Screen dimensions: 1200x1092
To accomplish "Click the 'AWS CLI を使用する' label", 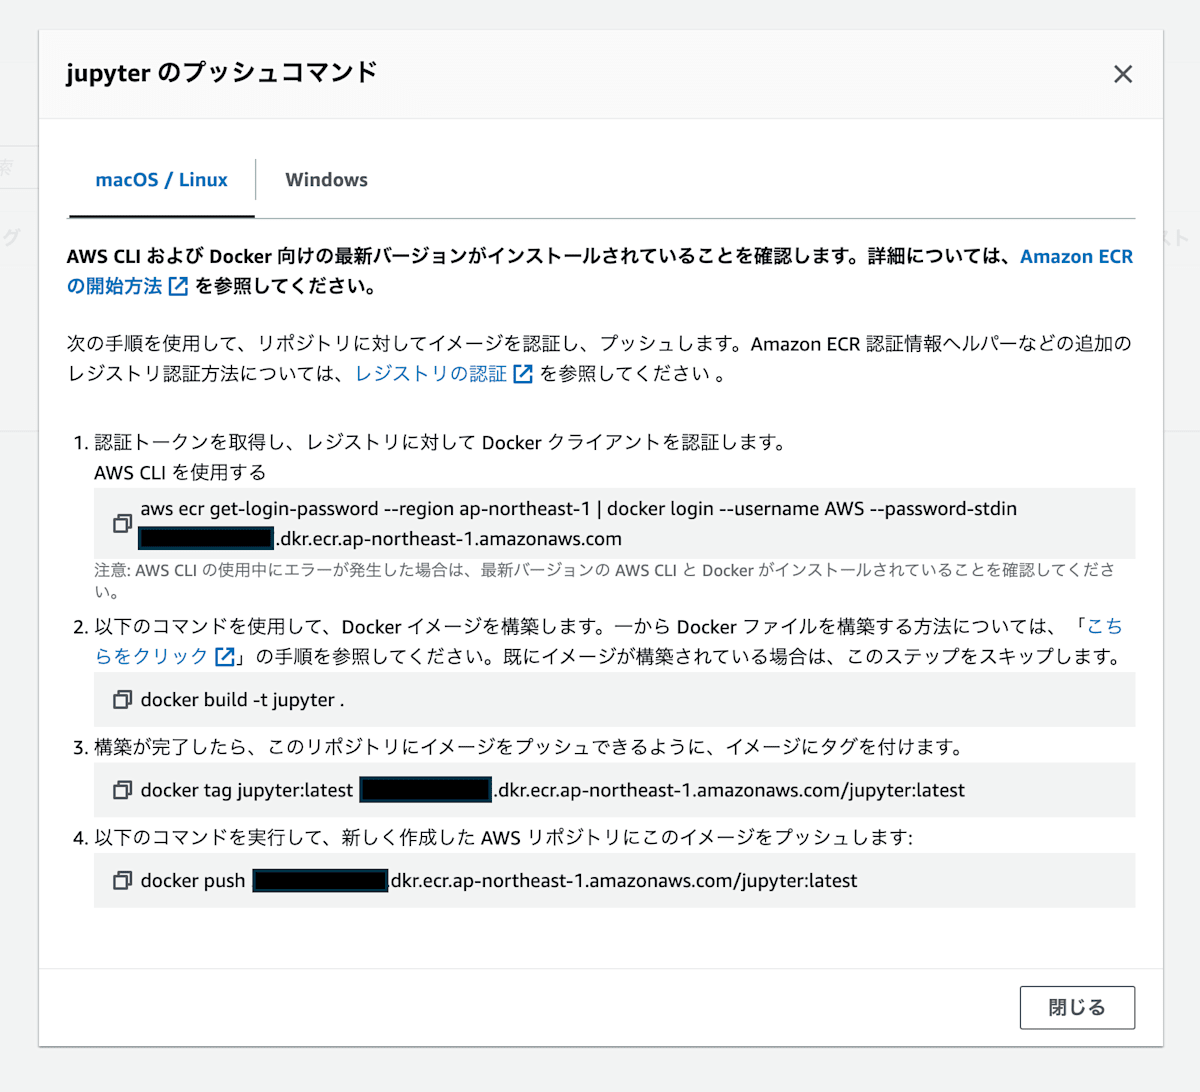I will coord(180,472).
